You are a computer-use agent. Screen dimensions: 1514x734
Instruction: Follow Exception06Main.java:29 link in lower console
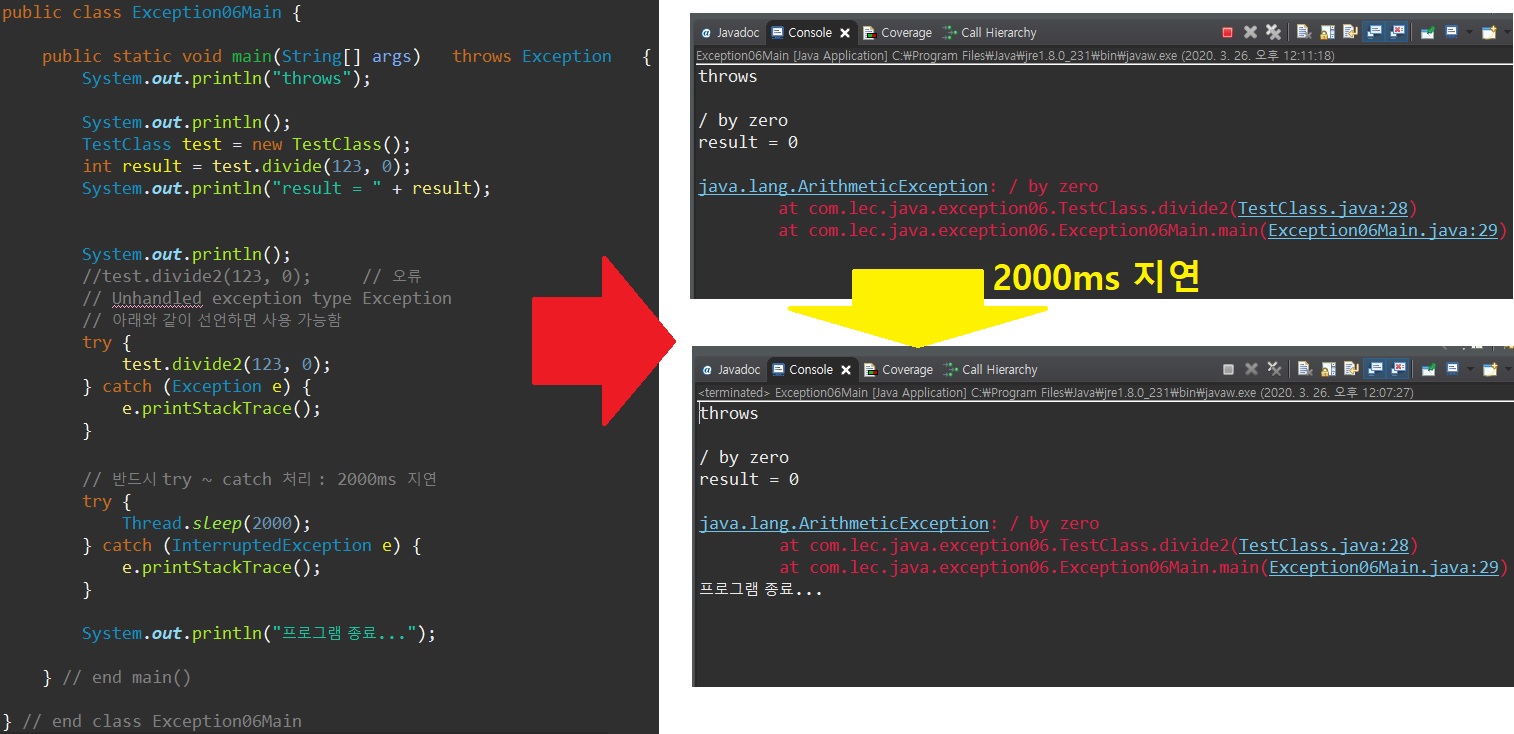point(1383,567)
